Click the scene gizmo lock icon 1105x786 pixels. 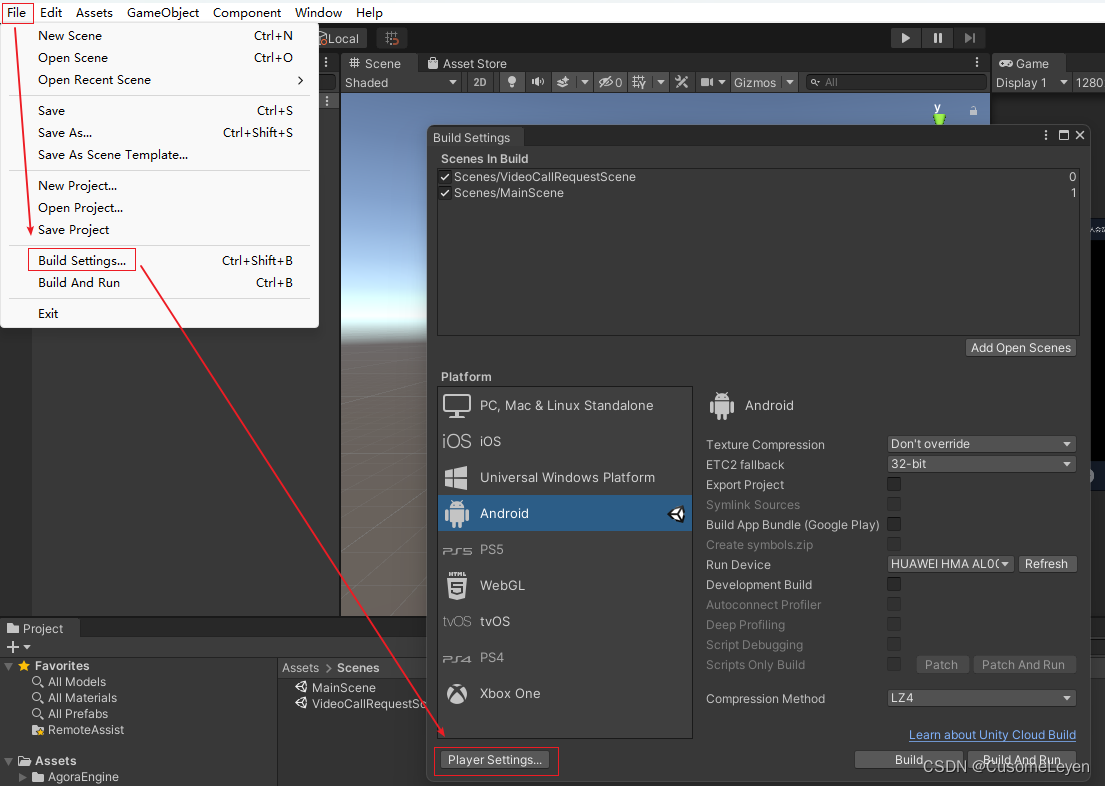tap(973, 111)
